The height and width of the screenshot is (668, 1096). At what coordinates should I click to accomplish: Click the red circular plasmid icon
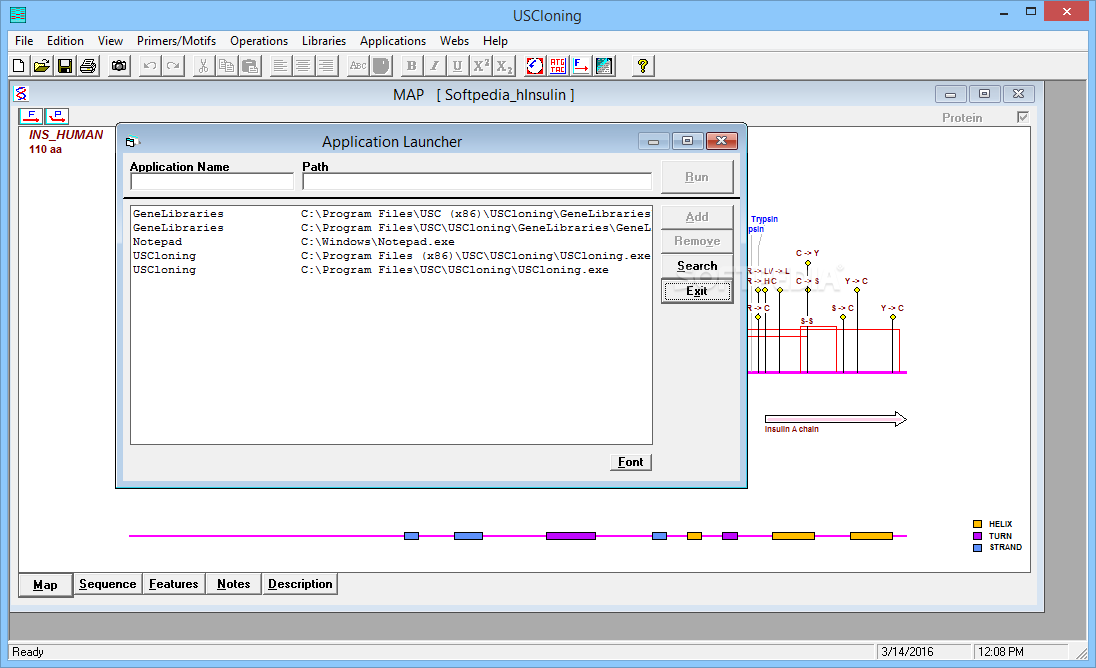click(535, 66)
